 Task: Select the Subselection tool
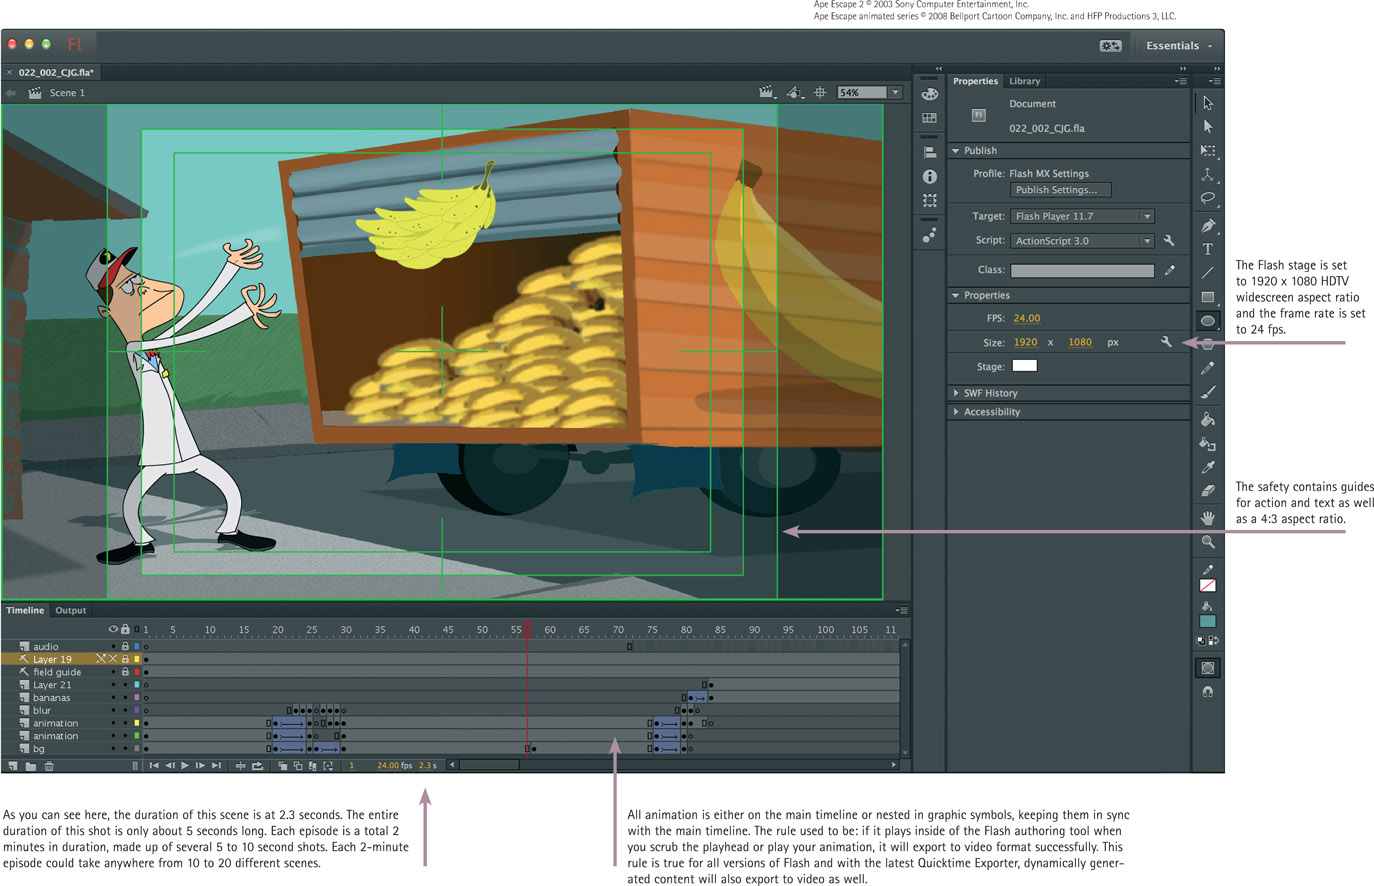pos(1208,127)
